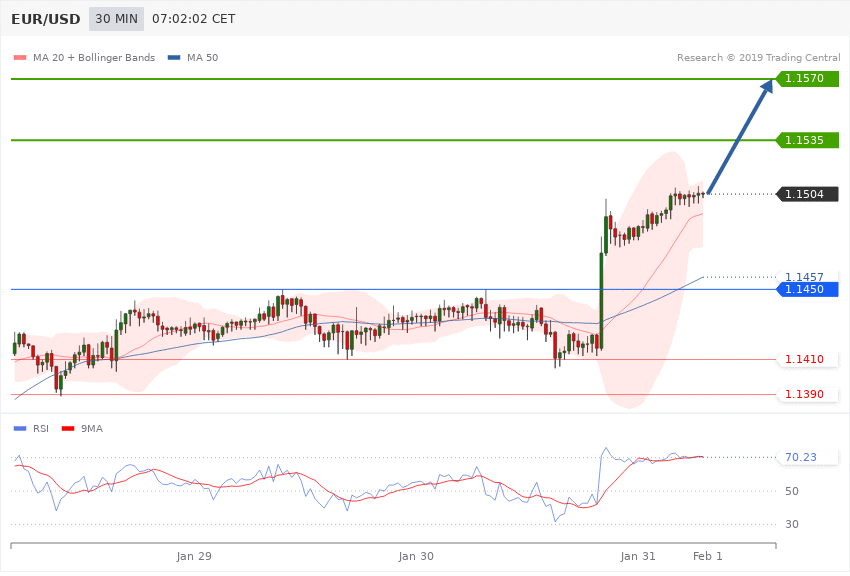Click the 1.1450 pivot level tag
The width and height of the screenshot is (850, 576).
pyautogui.click(x=807, y=289)
